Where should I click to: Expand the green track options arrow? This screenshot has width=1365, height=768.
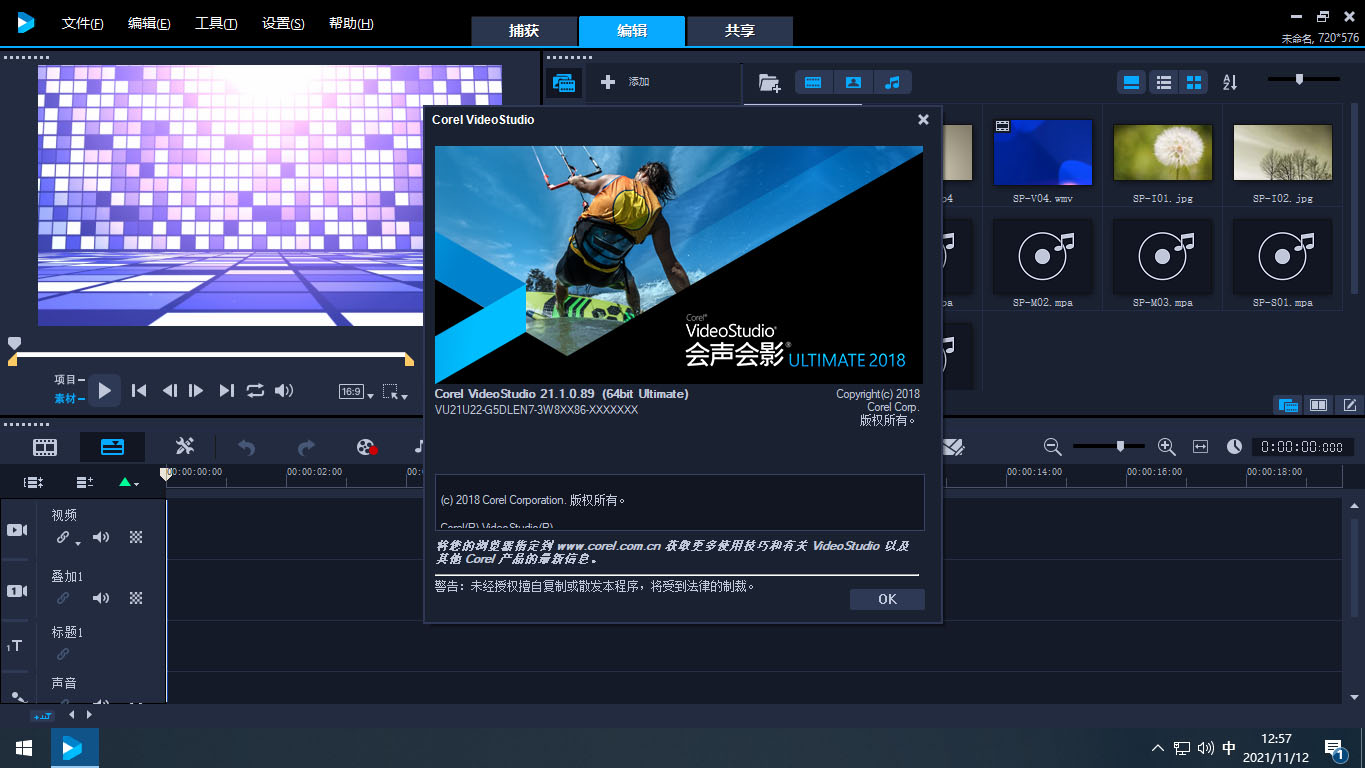click(128, 482)
